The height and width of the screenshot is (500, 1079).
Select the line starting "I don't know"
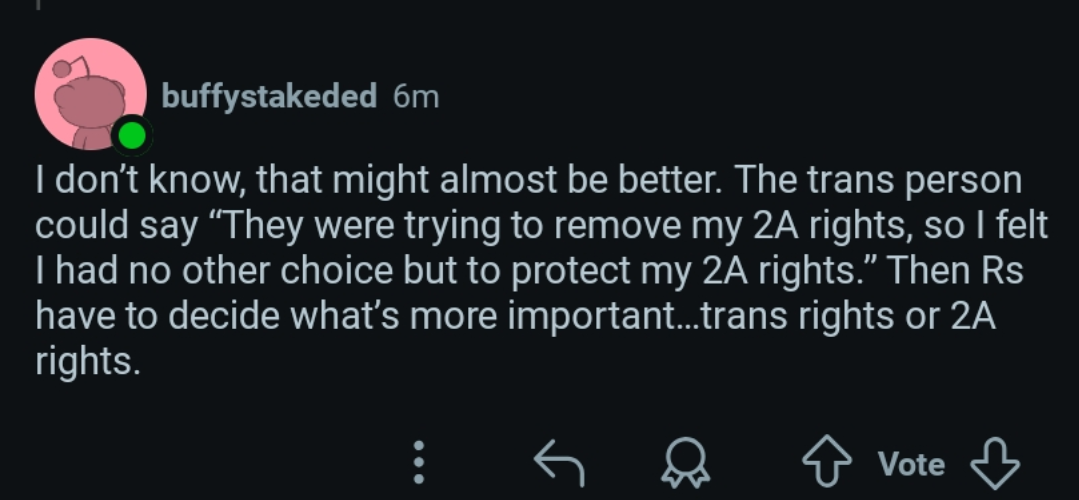[x=528, y=181]
